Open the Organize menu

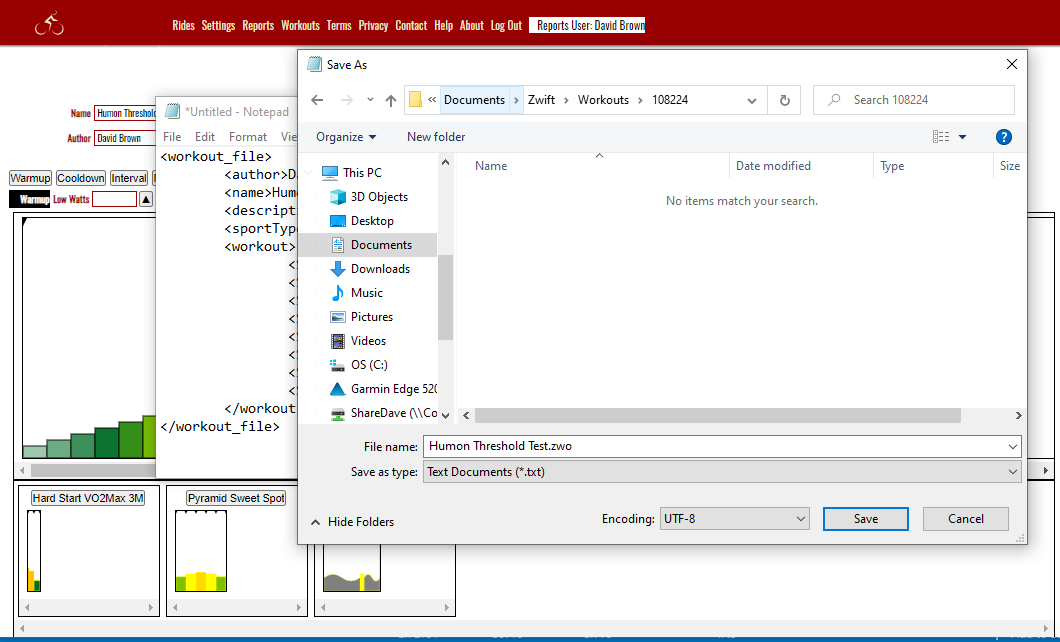coord(346,137)
